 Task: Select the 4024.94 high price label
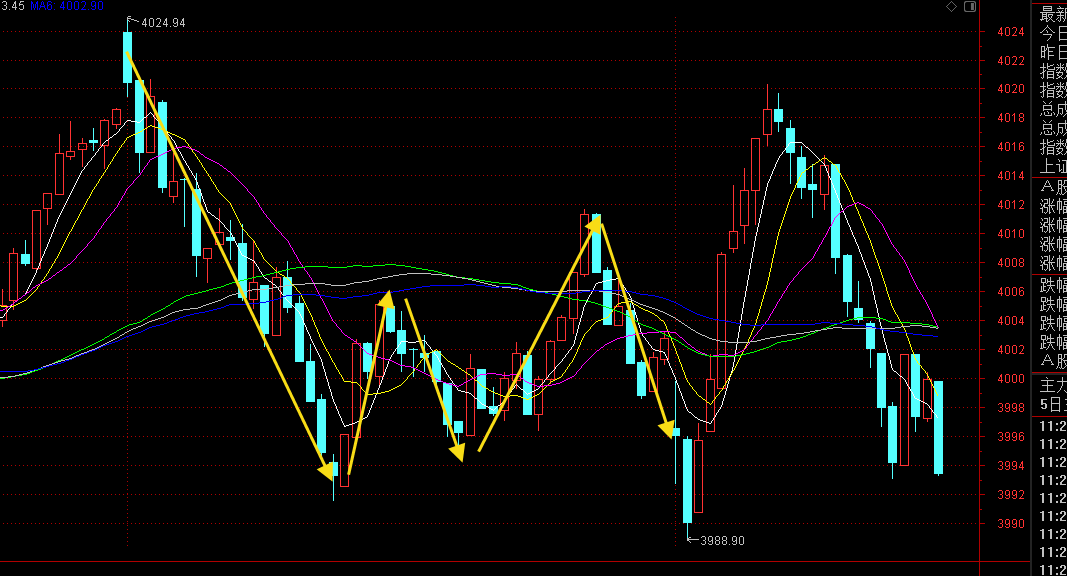tap(163, 23)
